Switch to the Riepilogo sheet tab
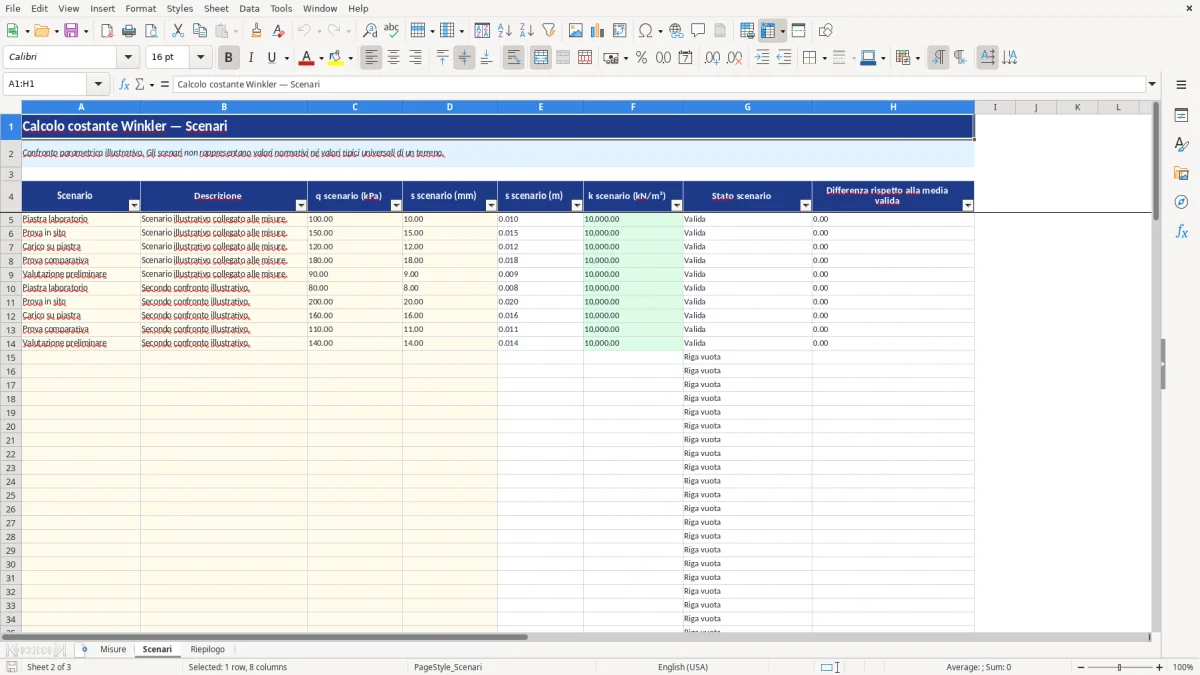 click(208, 650)
